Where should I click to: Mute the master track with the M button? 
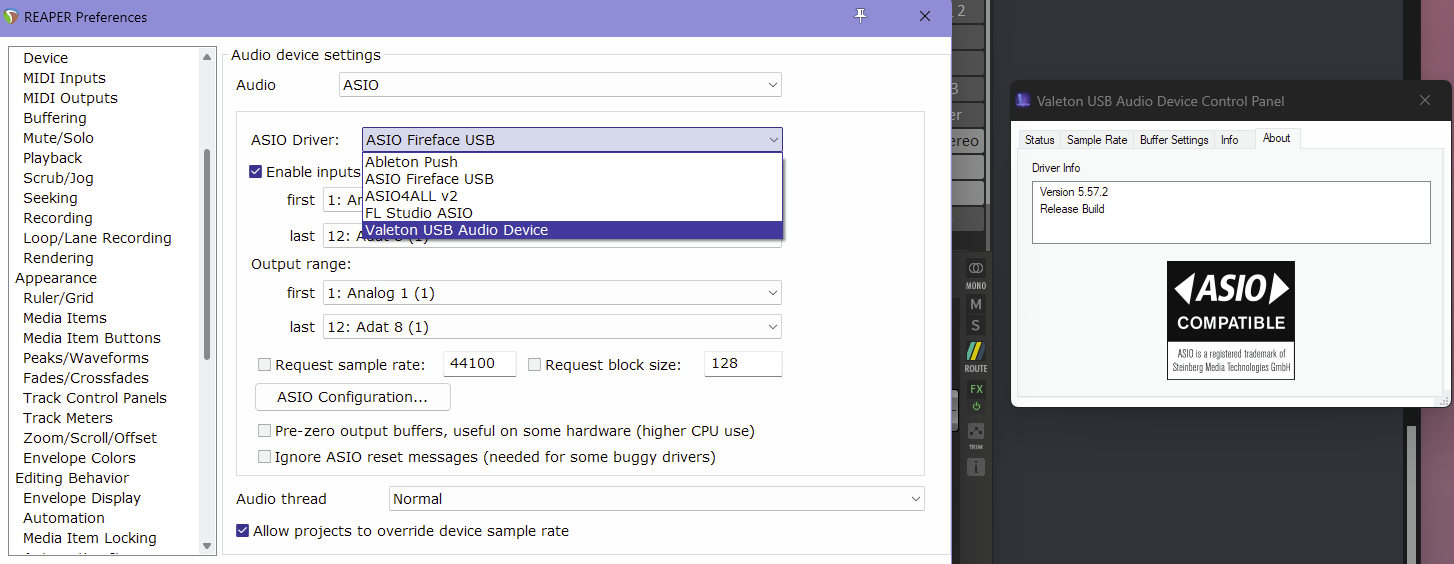click(x=976, y=304)
